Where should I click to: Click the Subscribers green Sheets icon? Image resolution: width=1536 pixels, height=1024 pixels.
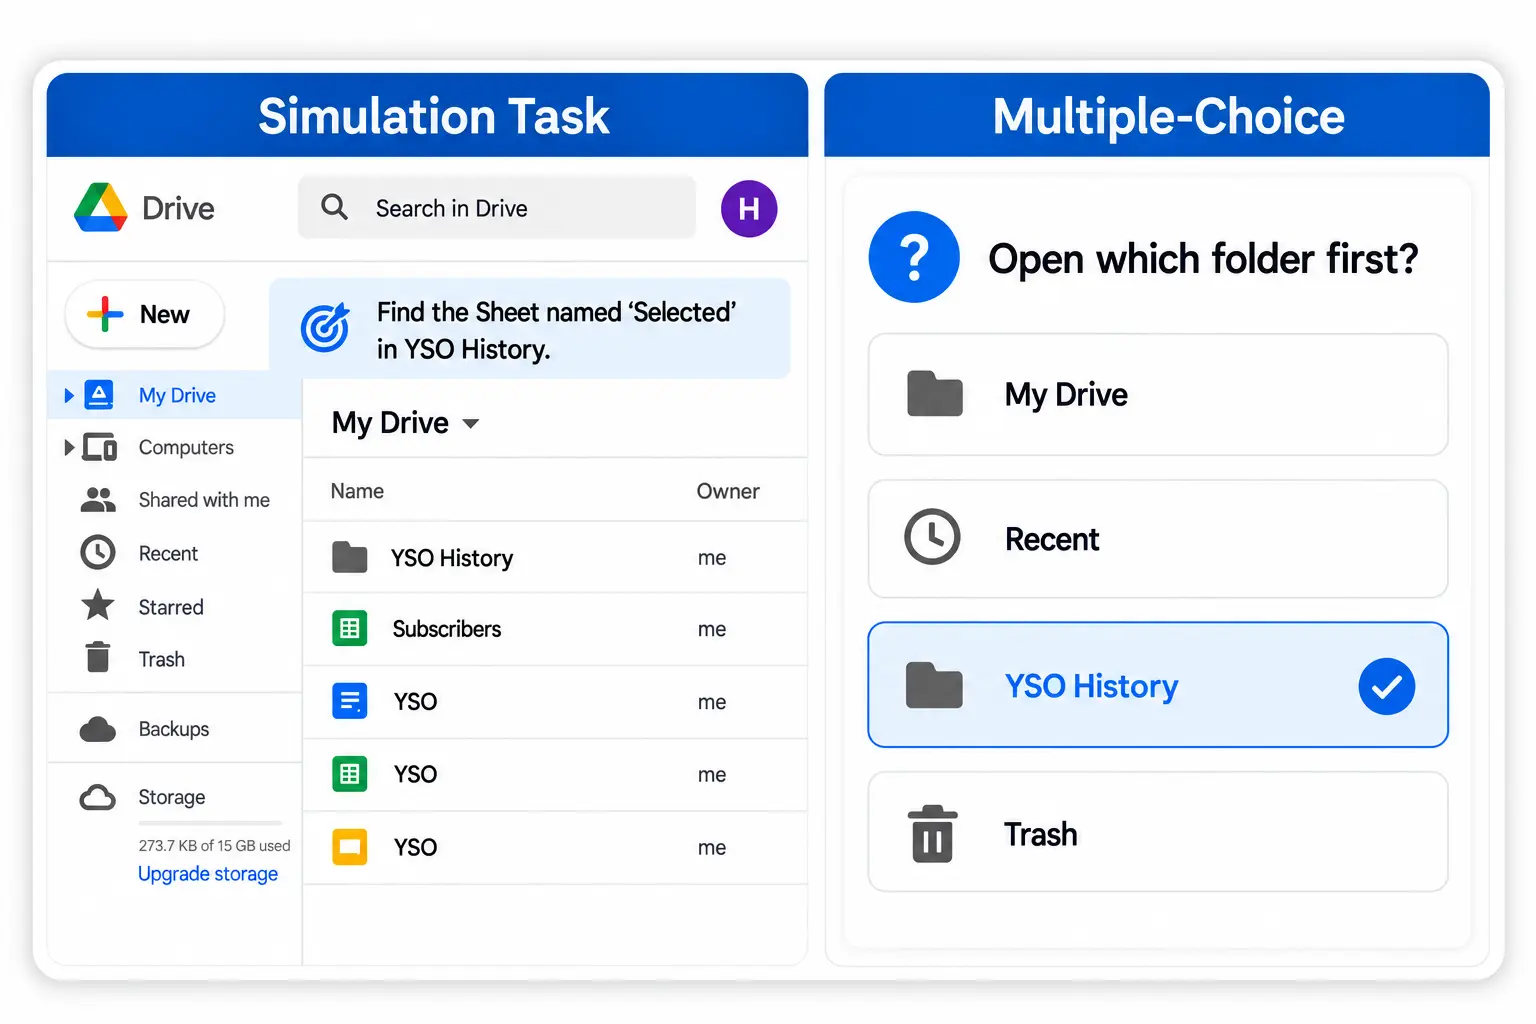tap(350, 628)
